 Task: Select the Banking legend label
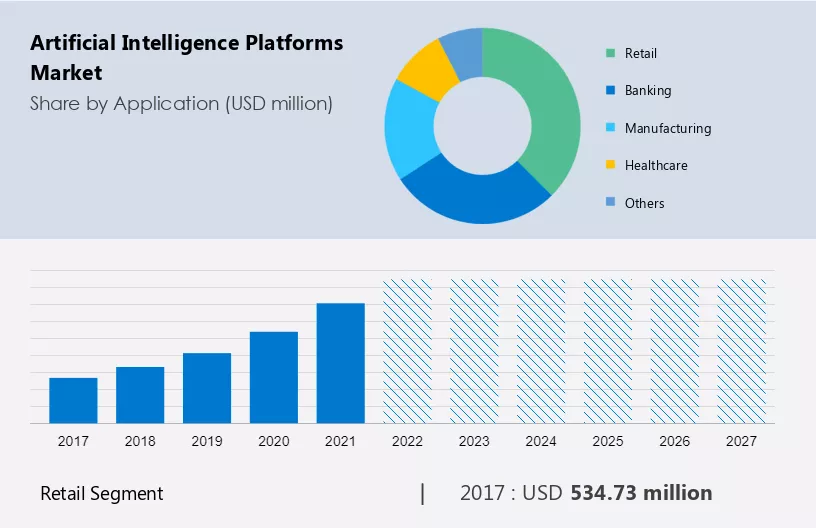(x=648, y=91)
